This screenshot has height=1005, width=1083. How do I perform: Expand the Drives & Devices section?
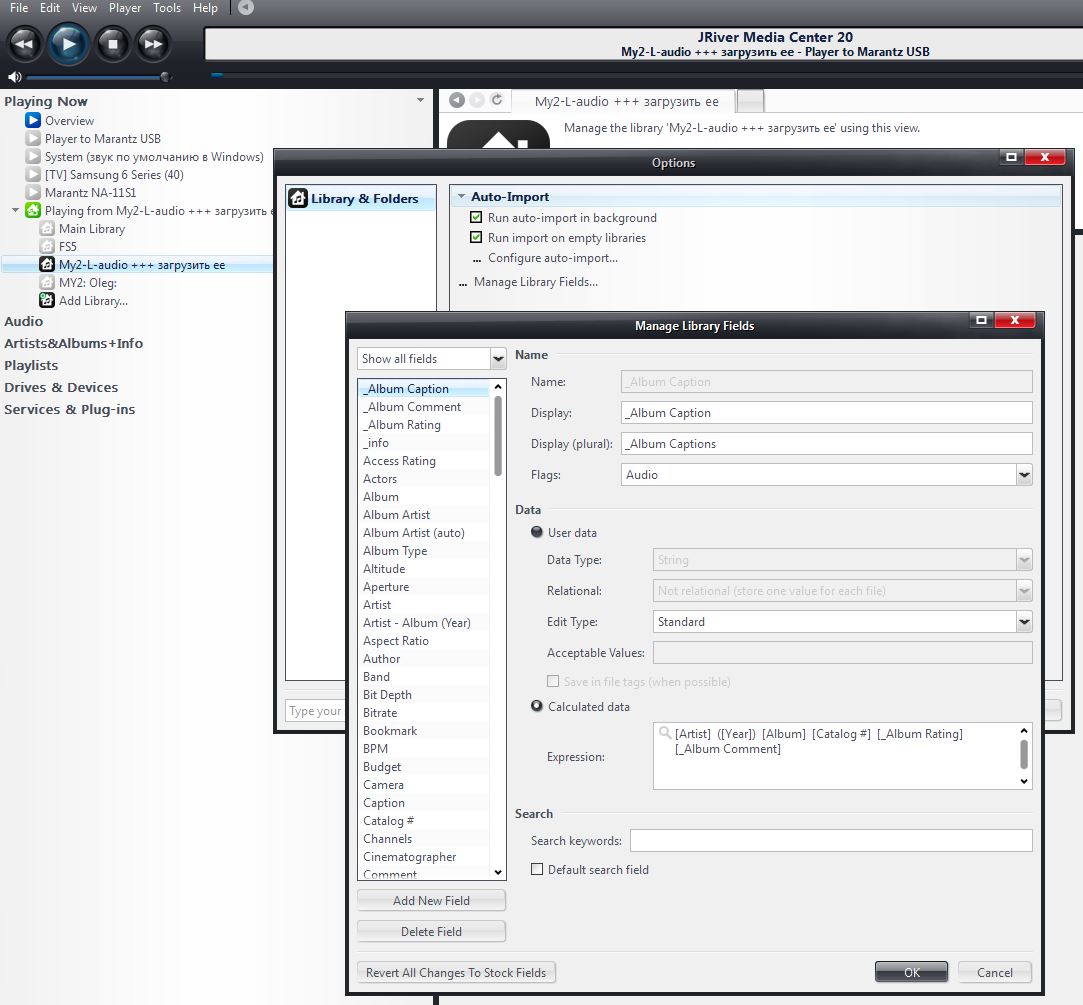tap(61, 387)
